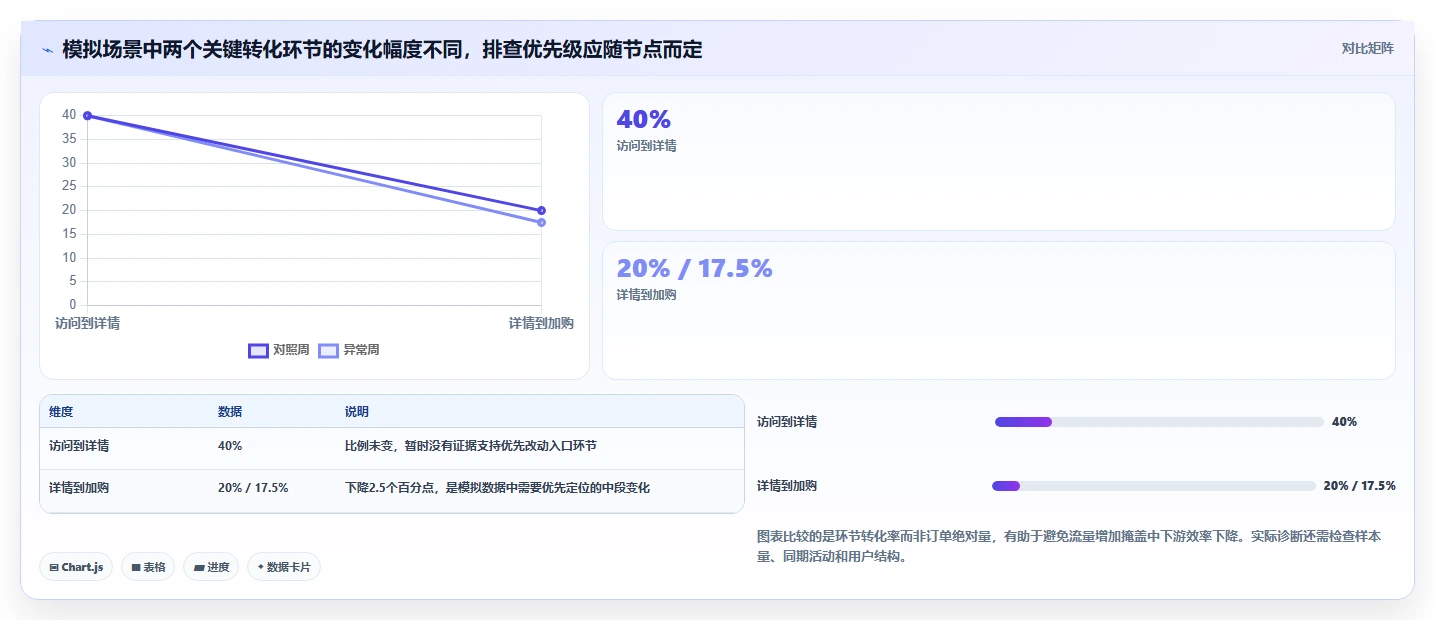Click the chart data point at 40

88,116
